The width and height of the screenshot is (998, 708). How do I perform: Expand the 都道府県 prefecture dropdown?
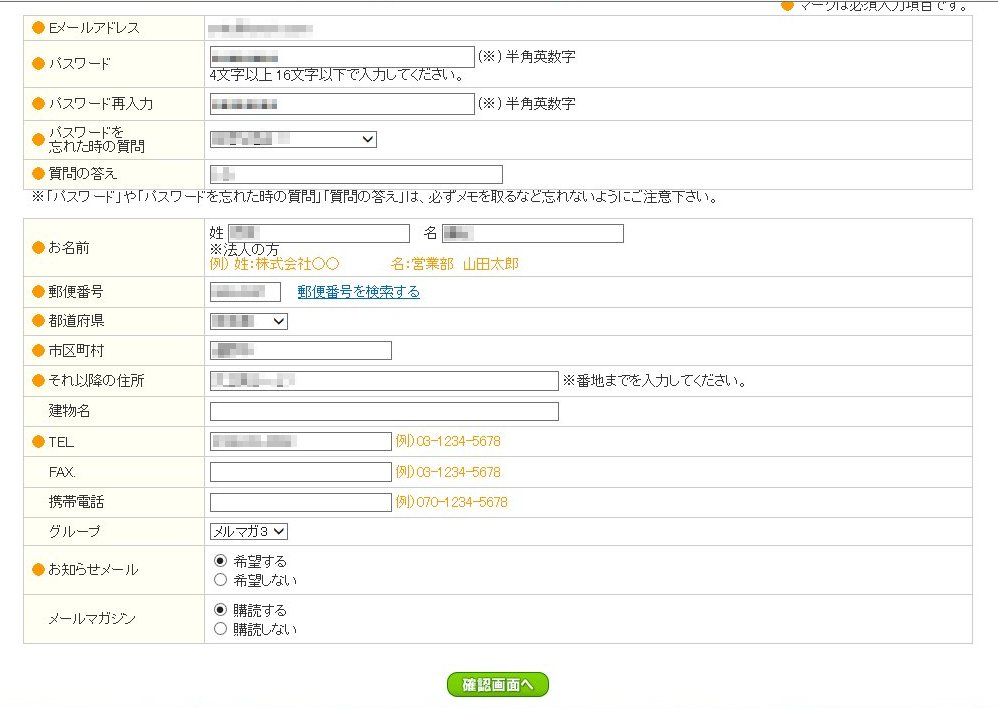click(248, 321)
